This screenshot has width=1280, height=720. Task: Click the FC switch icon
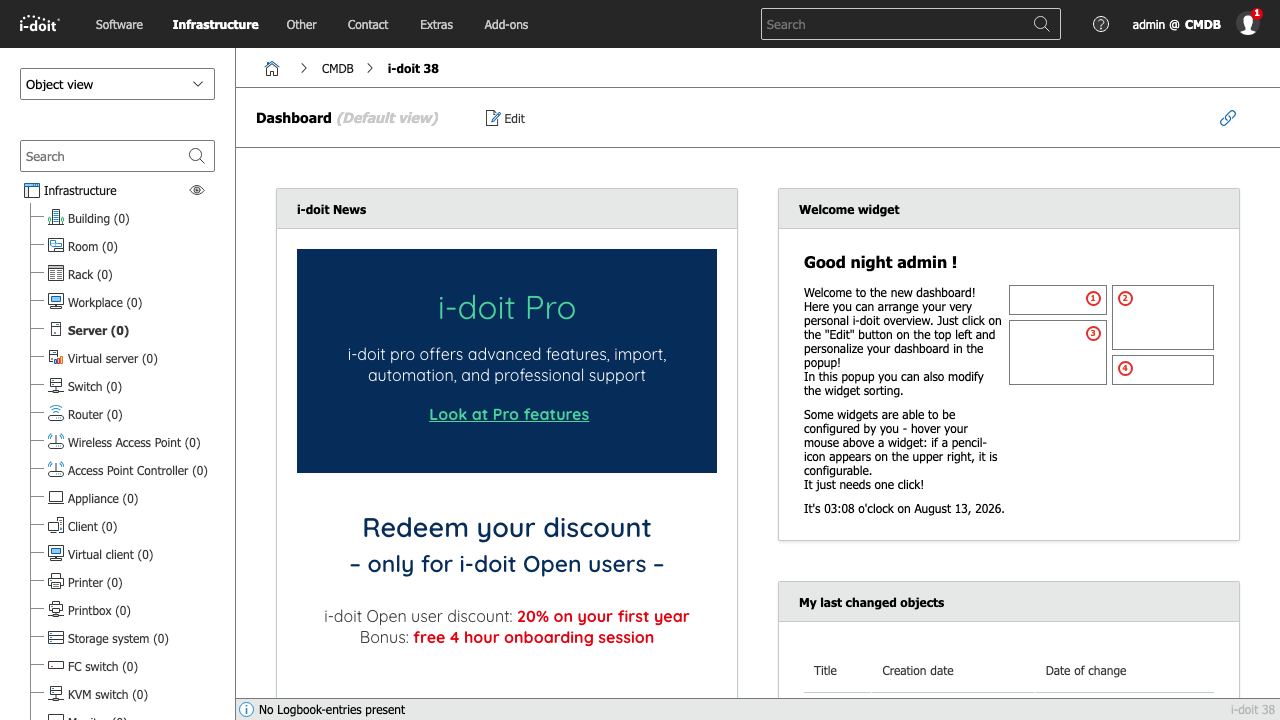tap(56, 666)
